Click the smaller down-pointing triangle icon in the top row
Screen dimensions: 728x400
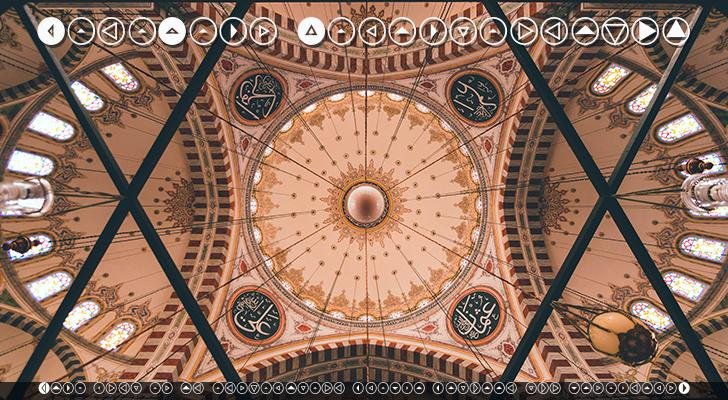[463, 31]
